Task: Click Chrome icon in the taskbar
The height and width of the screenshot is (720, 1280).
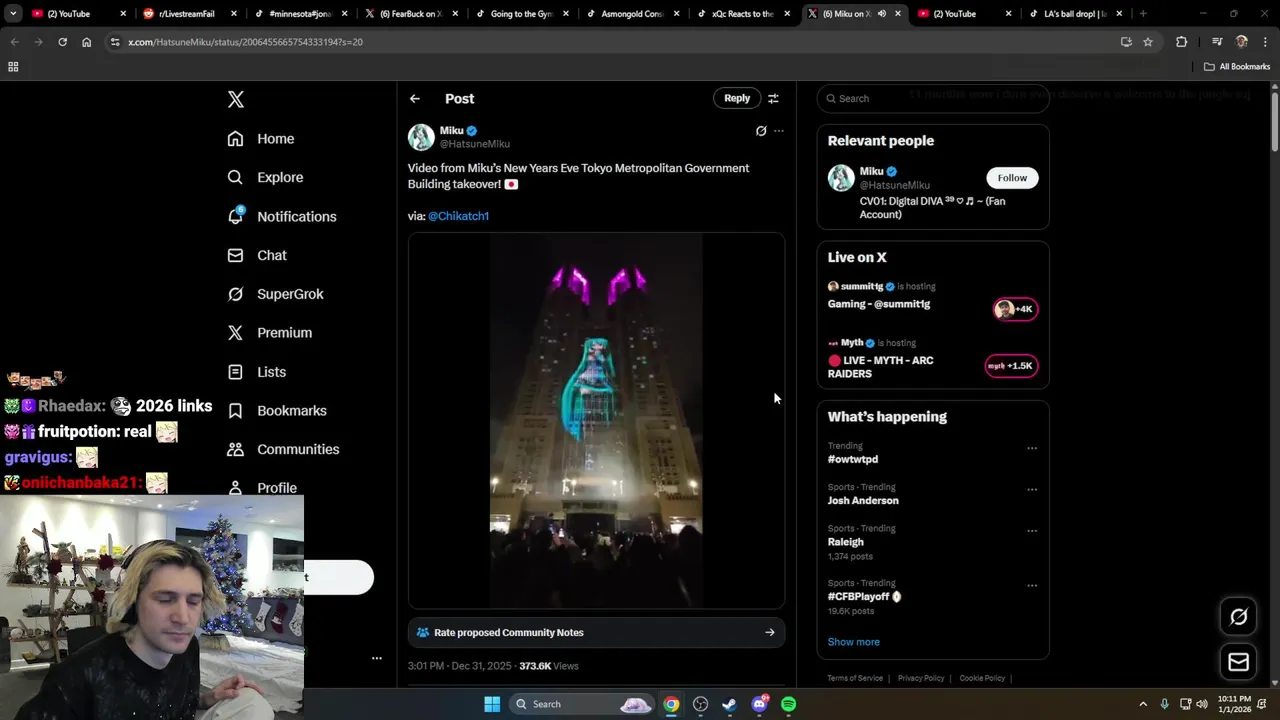Action: pos(671,704)
